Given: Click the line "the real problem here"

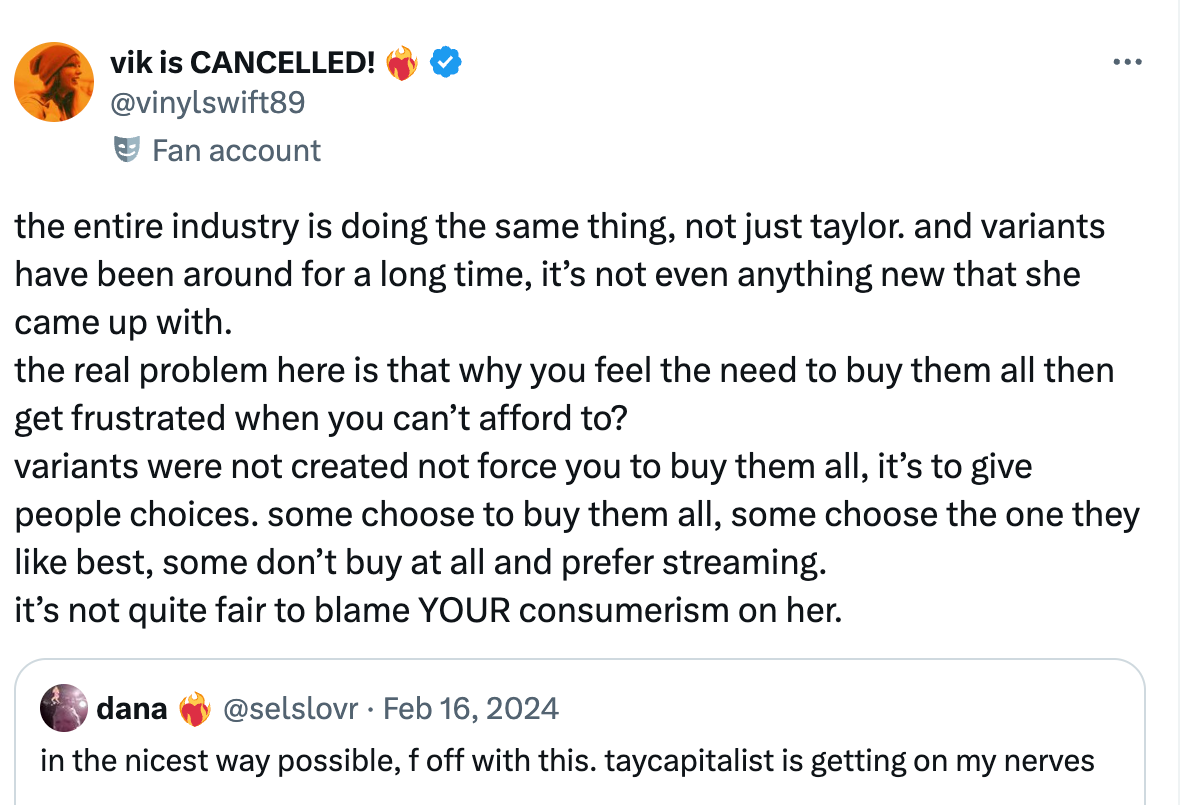Looking at the screenshot, I should click(x=563, y=370).
